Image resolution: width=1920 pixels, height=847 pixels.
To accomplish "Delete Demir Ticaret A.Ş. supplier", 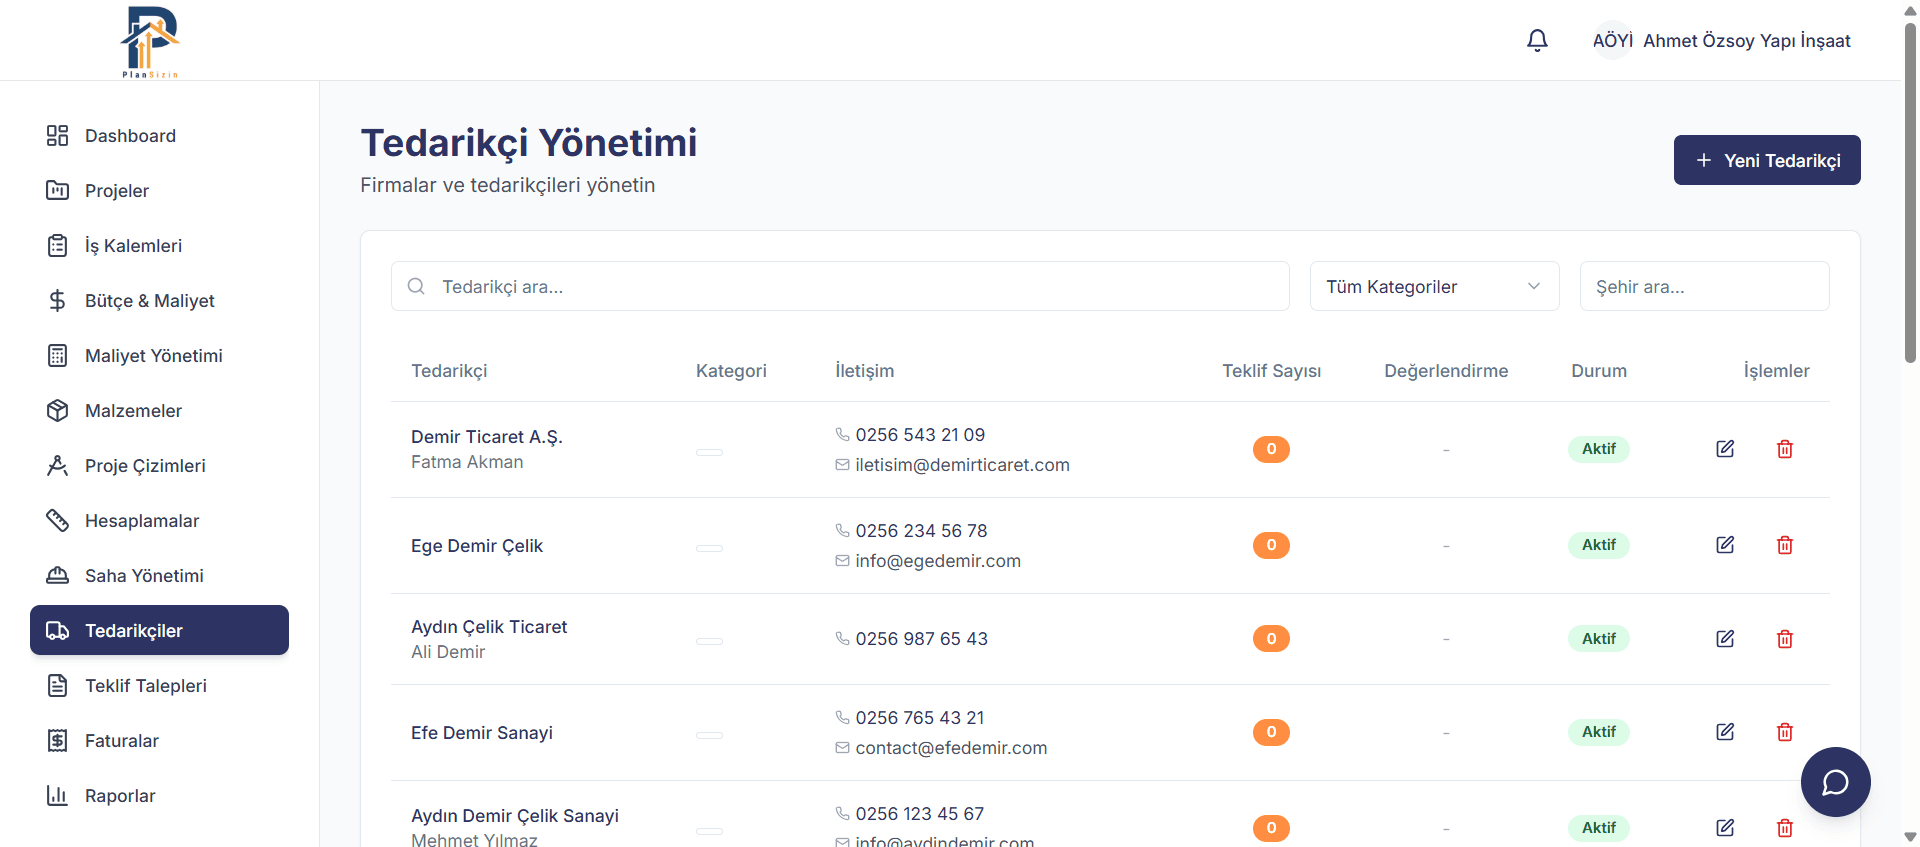I will 1785,449.
